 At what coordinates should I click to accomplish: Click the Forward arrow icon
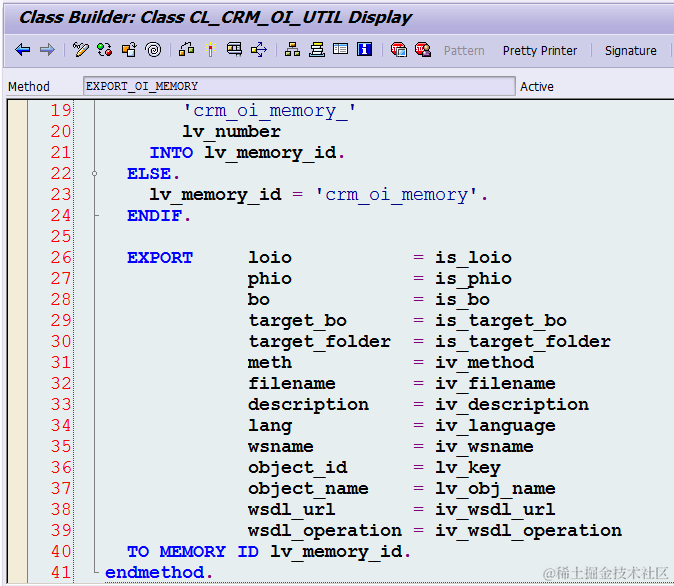[47, 50]
